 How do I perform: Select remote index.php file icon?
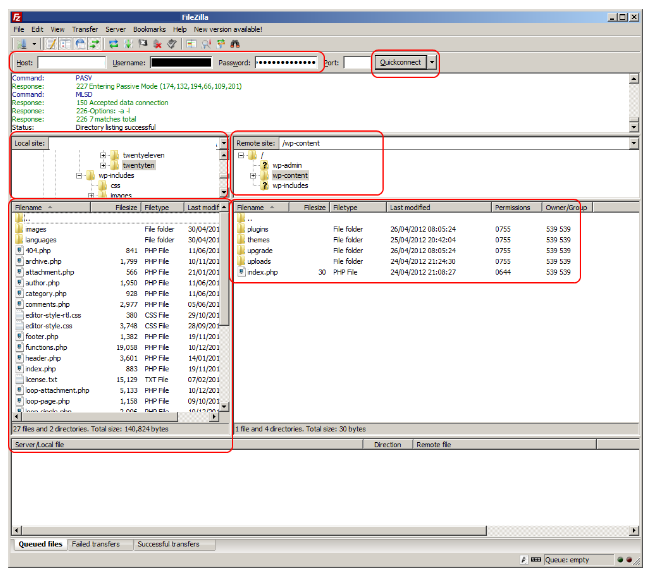click(x=241, y=272)
